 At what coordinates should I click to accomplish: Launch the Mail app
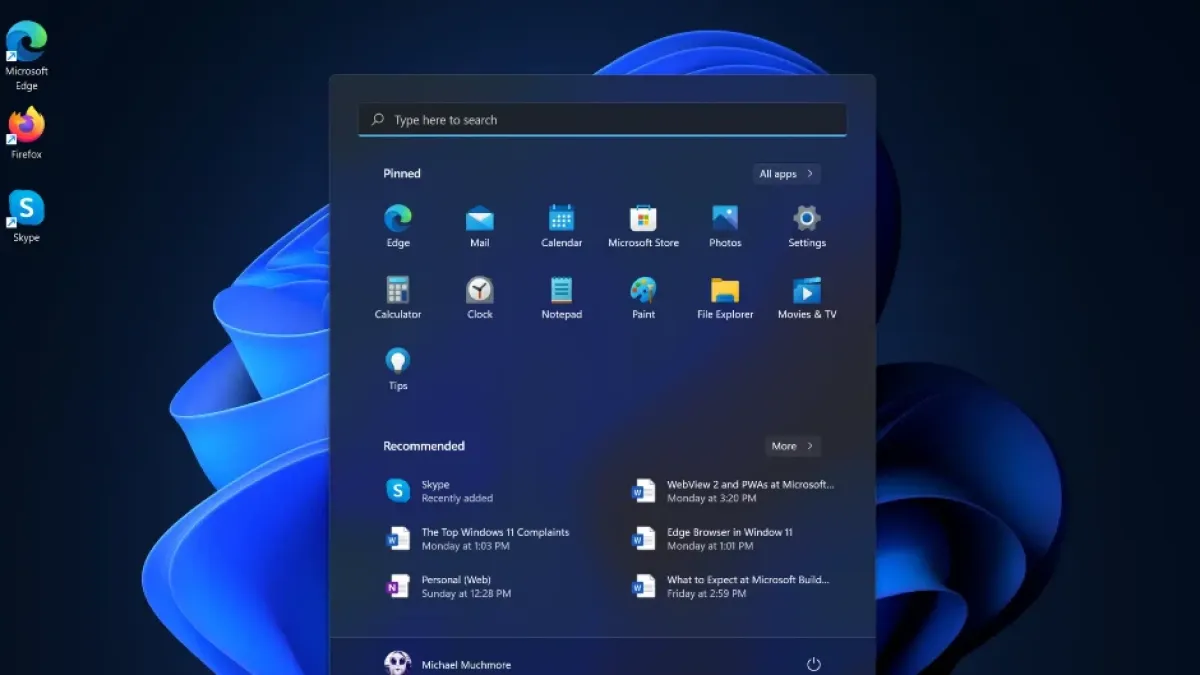click(x=480, y=226)
